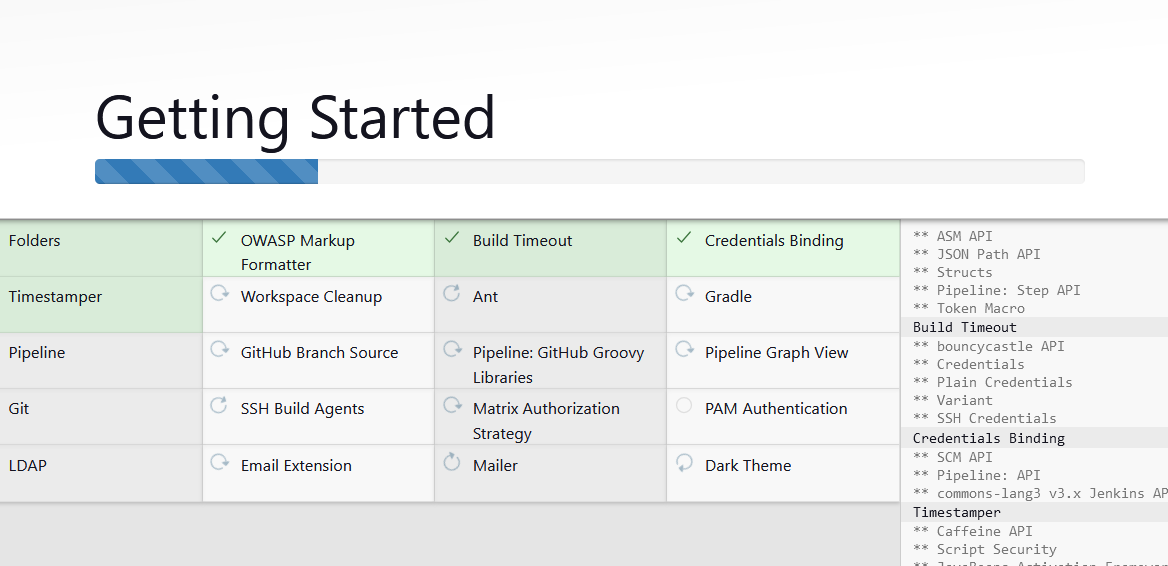The image size is (1168, 566).
Task: Select the Git plugin cell
Action: [101, 416]
